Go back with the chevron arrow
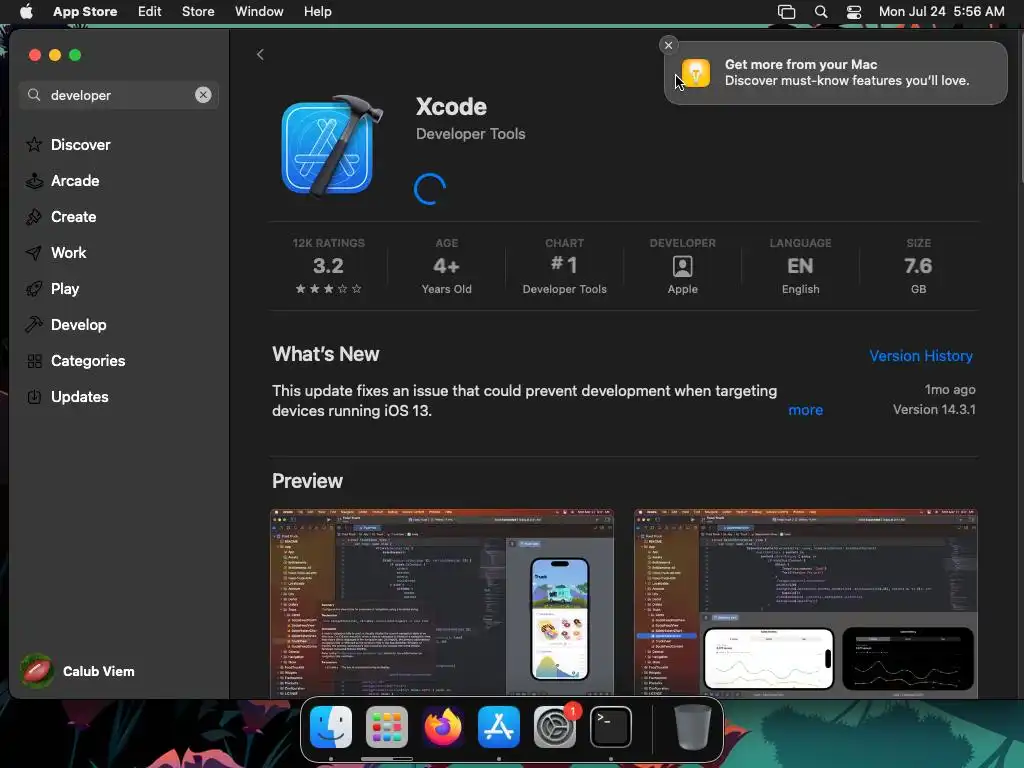Viewport: 1024px width, 768px height. (260, 54)
